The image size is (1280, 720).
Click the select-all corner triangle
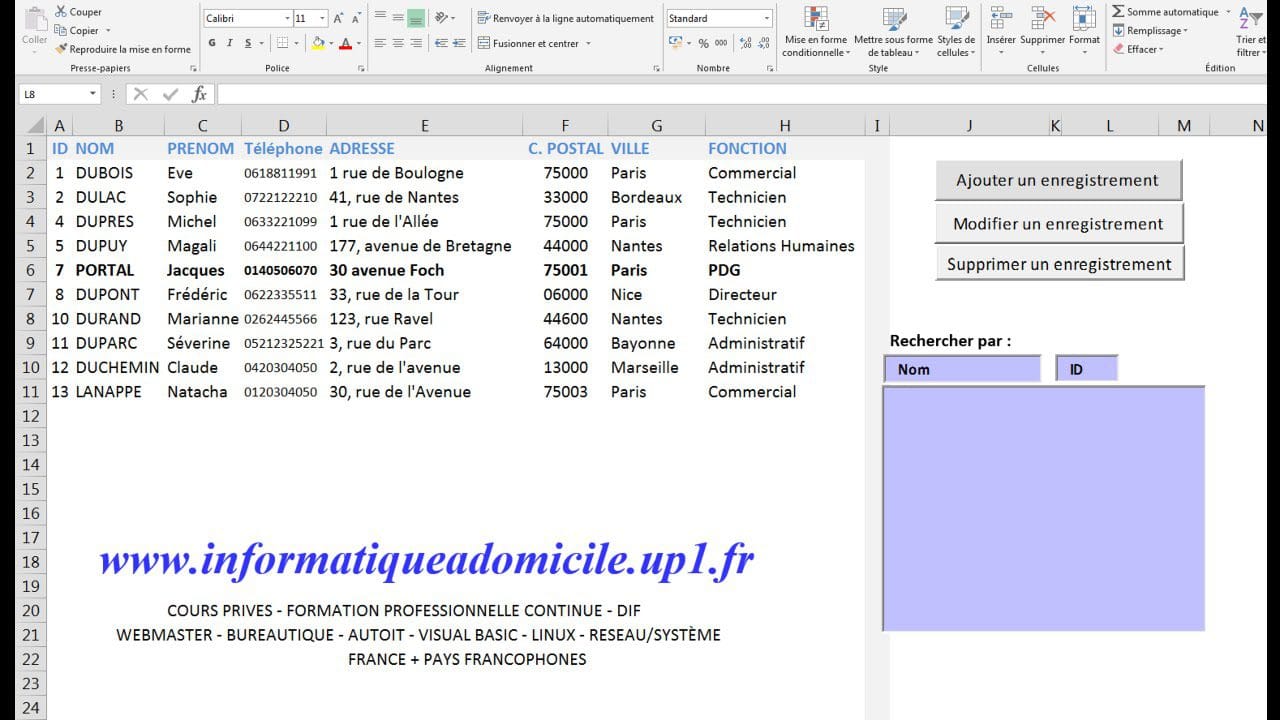point(36,125)
